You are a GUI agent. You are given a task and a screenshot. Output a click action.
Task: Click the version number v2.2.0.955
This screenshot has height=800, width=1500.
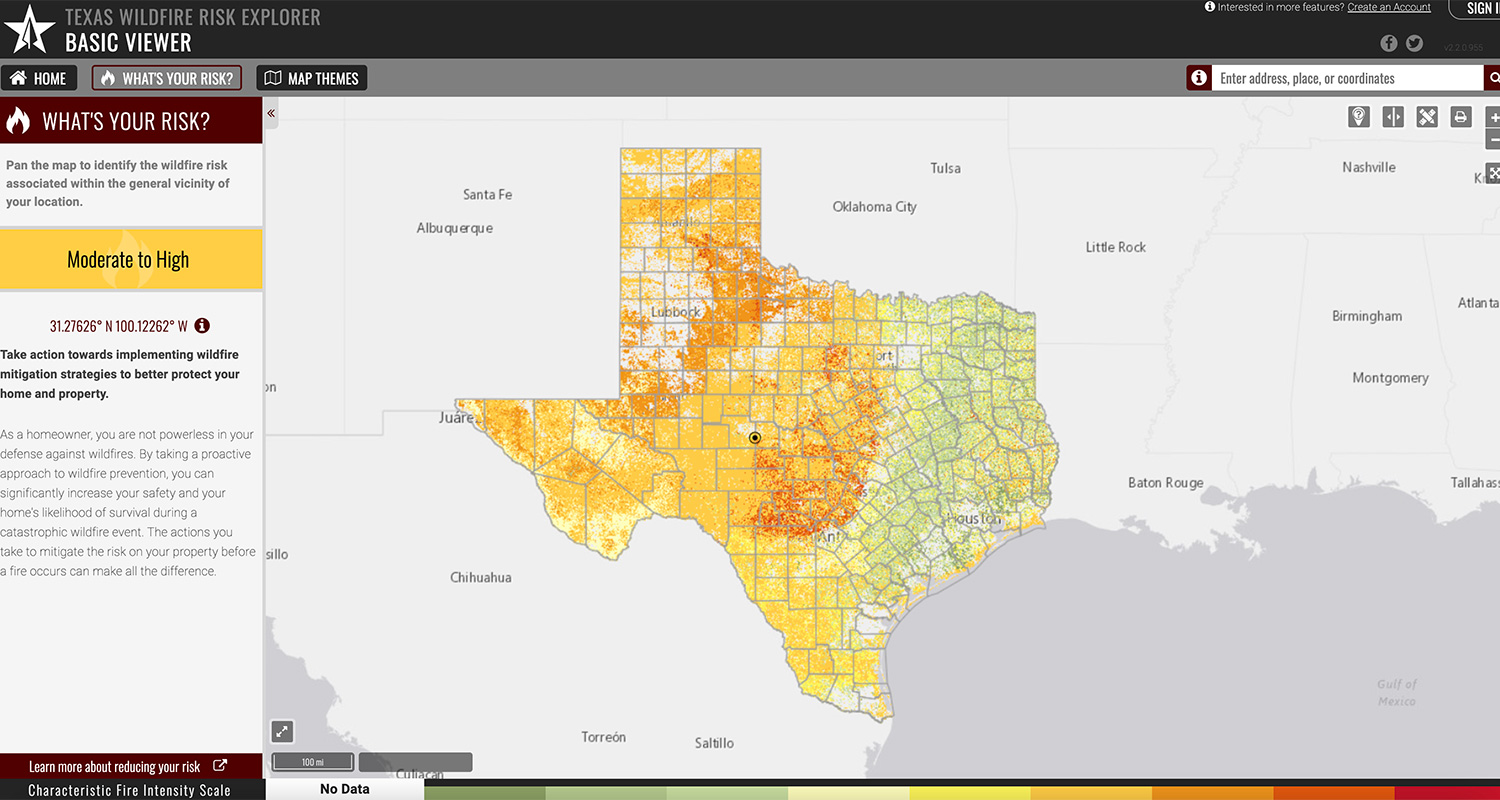pyautogui.click(x=1464, y=47)
